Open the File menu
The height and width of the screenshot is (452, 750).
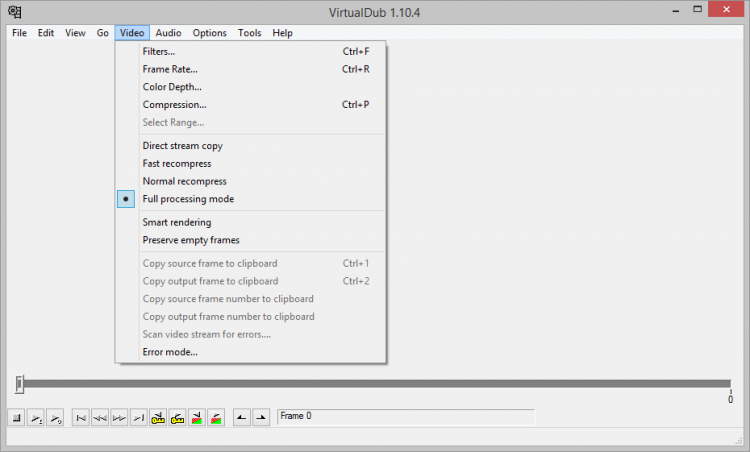[x=20, y=33]
